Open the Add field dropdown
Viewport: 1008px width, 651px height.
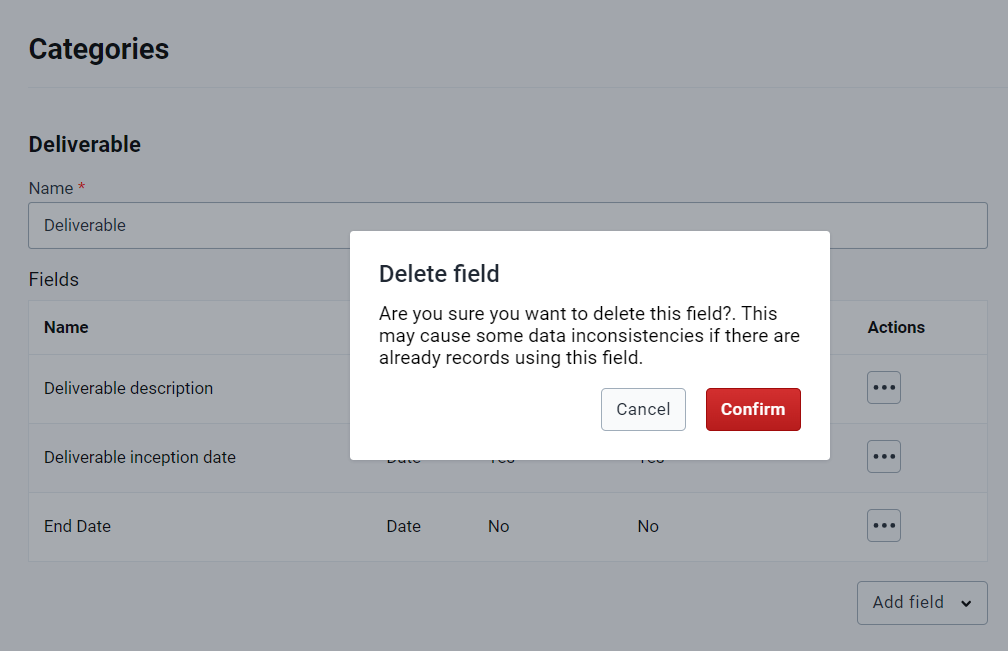click(922, 603)
